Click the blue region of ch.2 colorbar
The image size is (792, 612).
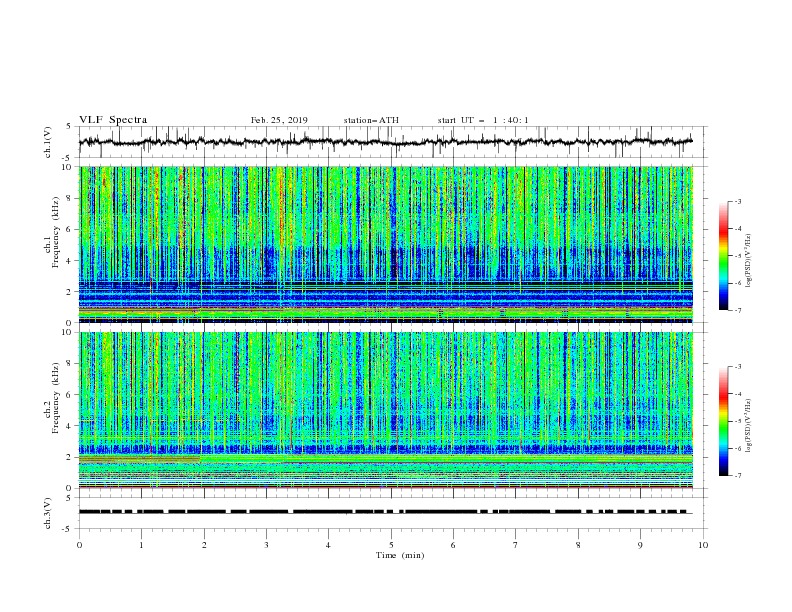coord(723,457)
